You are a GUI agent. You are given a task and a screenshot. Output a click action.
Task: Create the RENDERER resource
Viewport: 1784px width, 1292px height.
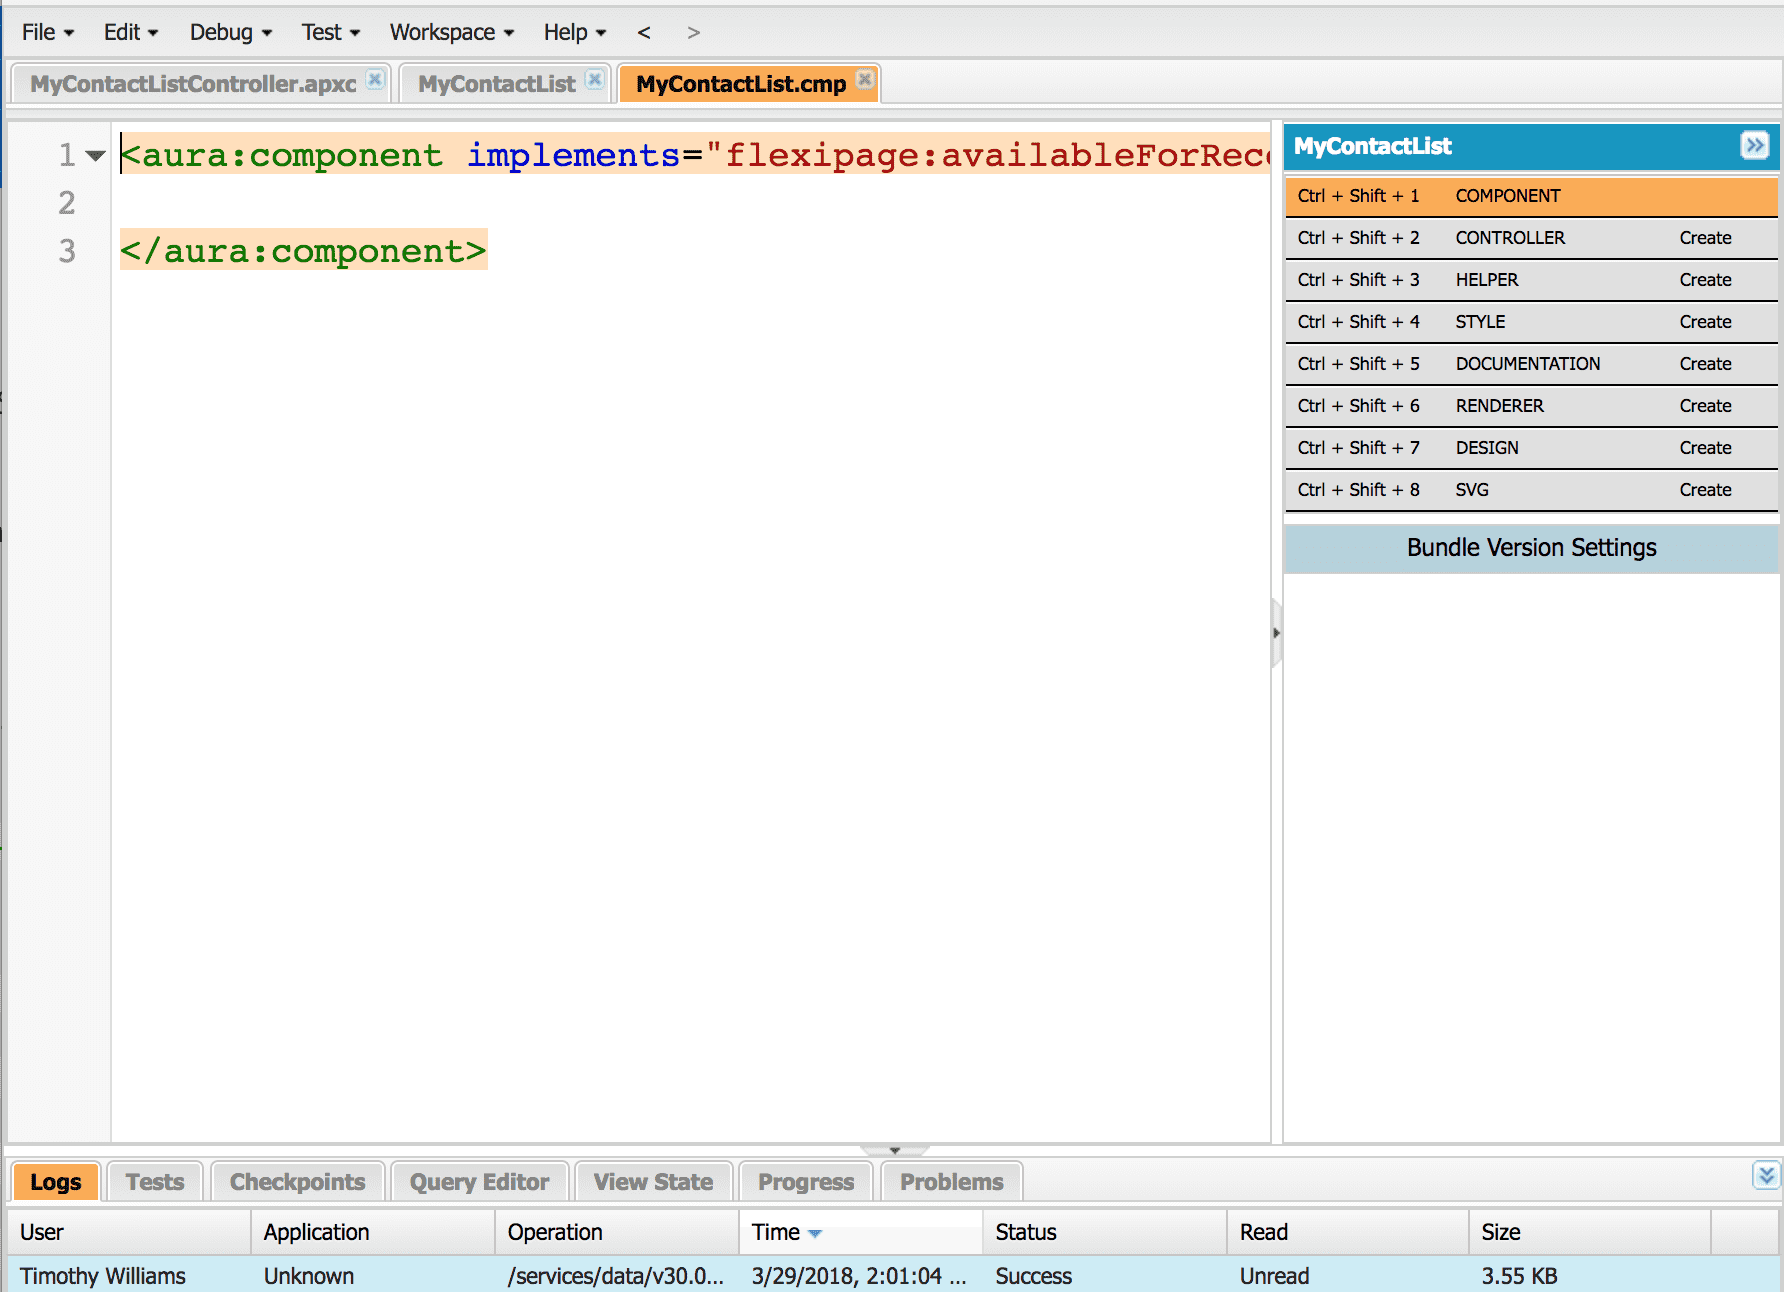click(x=1705, y=406)
